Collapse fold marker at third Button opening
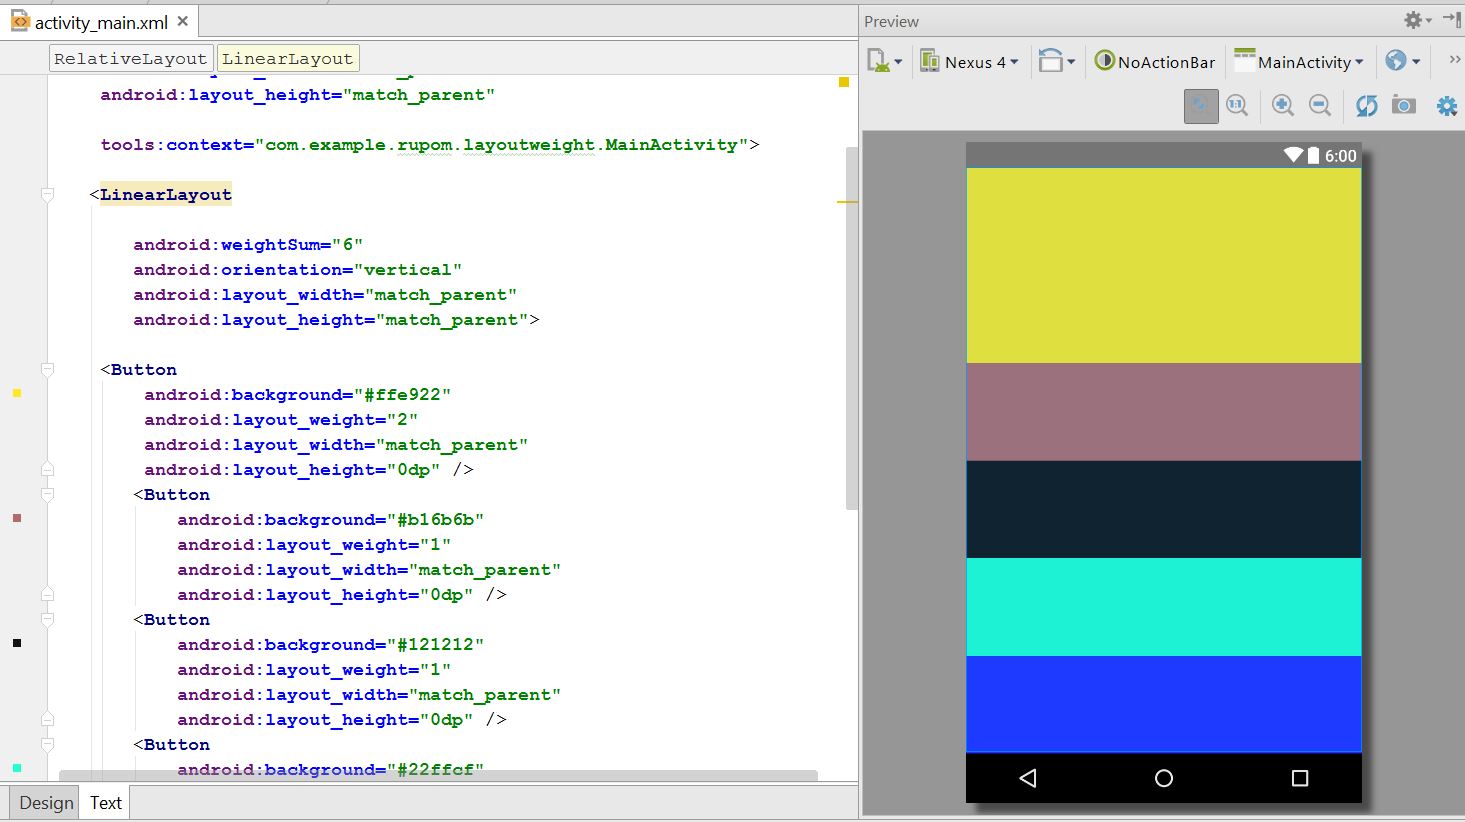This screenshot has height=822, width=1465. (47, 619)
